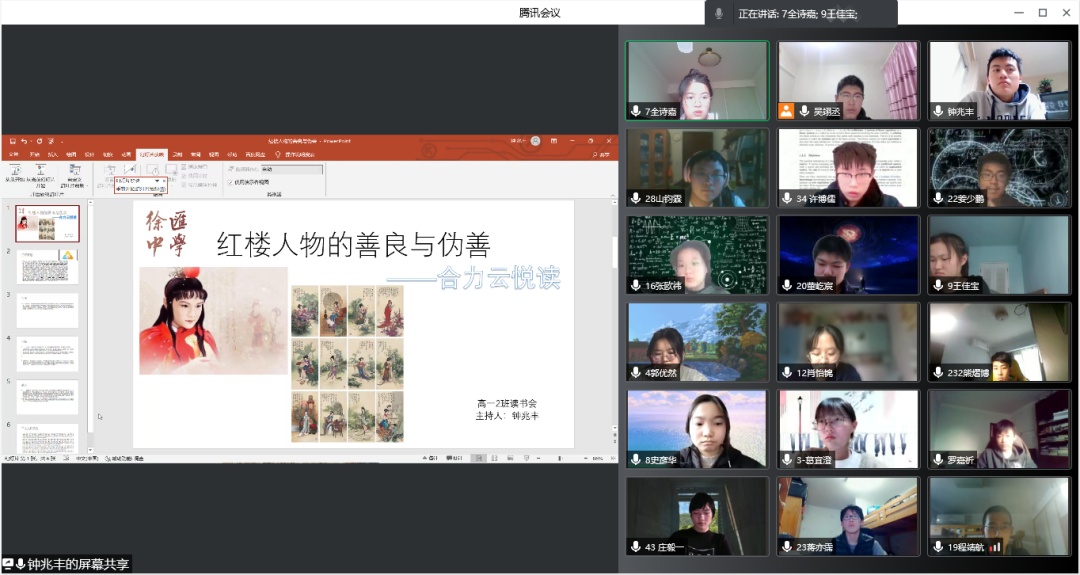Image resolution: width=1080 pixels, height=575 pixels.
Task: Click the screen share icon beside 钟兆丰的屏幕共享
Action: pos(8,565)
